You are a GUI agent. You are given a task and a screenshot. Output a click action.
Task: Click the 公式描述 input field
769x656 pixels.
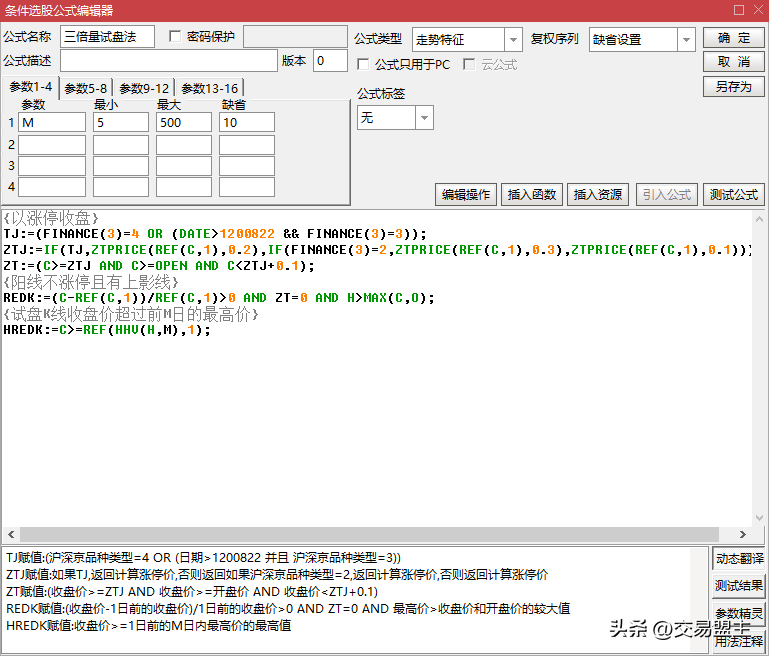pos(169,61)
